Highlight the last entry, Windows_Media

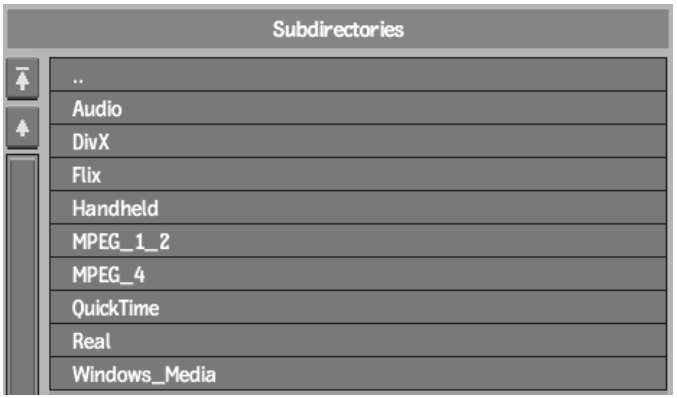point(358,374)
